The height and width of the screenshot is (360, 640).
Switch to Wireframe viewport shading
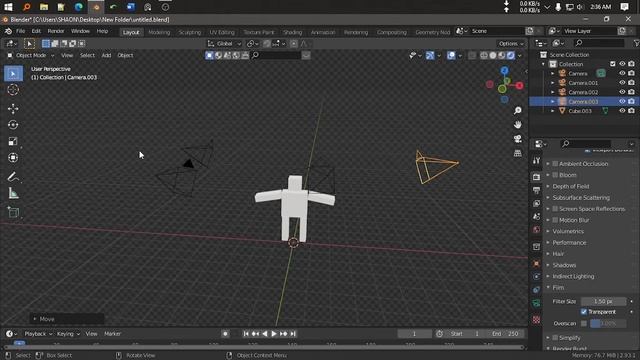[x=484, y=56]
